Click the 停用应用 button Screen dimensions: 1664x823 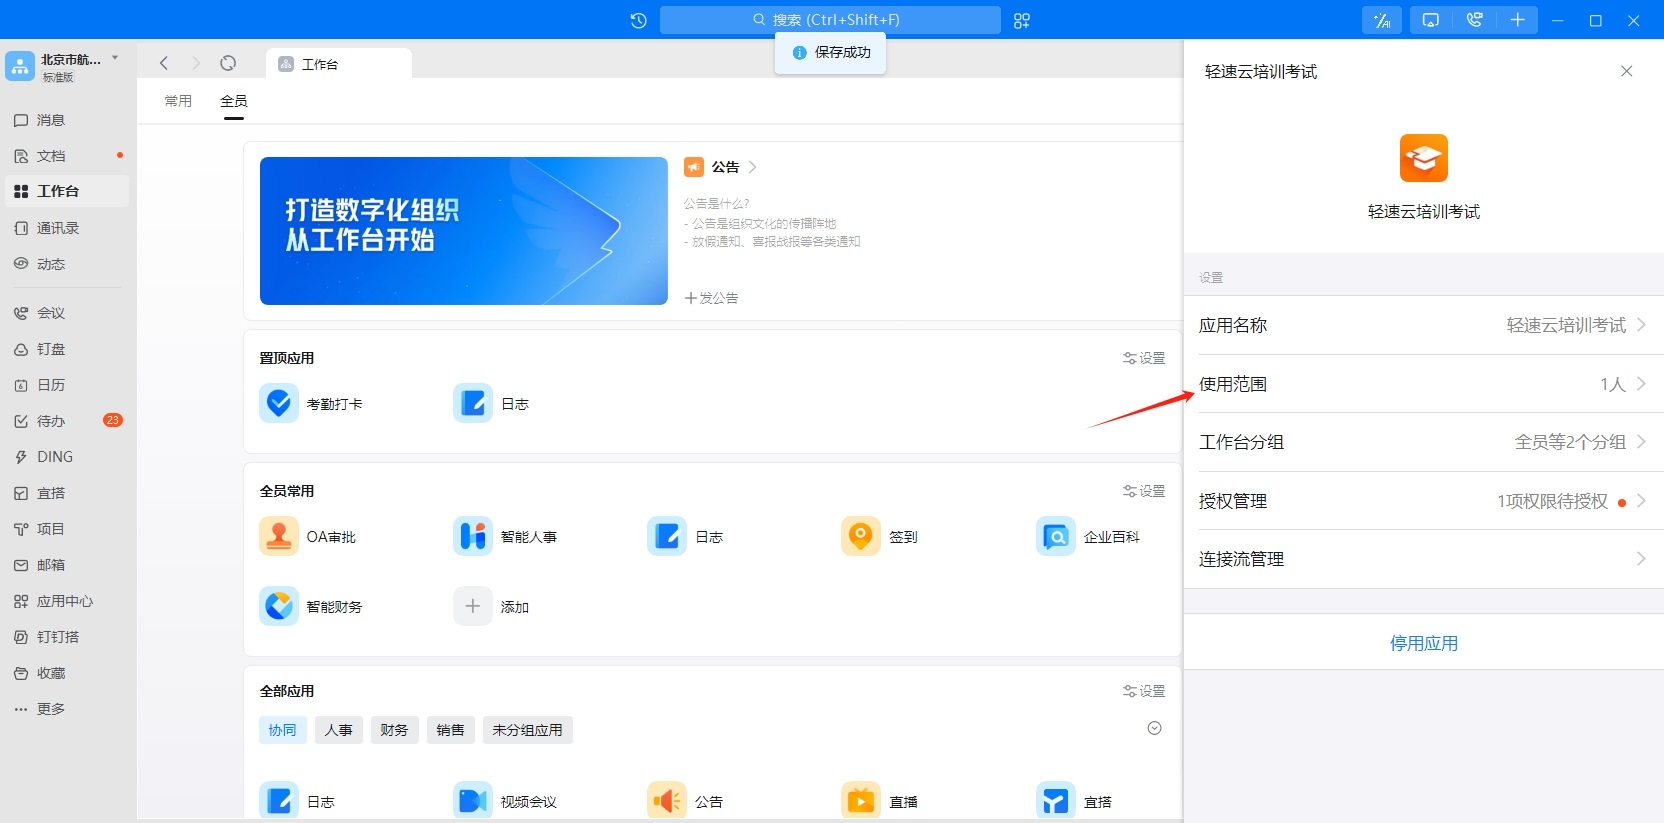pyautogui.click(x=1423, y=643)
